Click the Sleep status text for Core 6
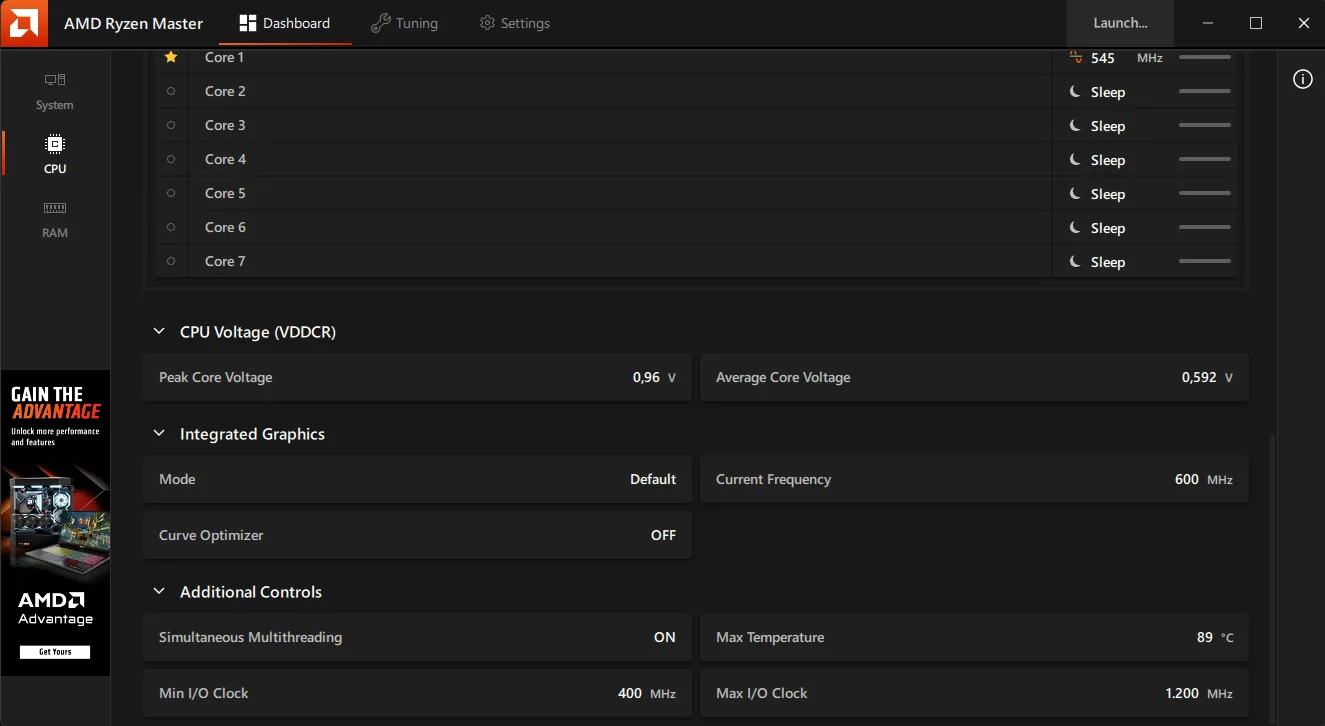This screenshot has height=726, width=1325. (x=1108, y=228)
